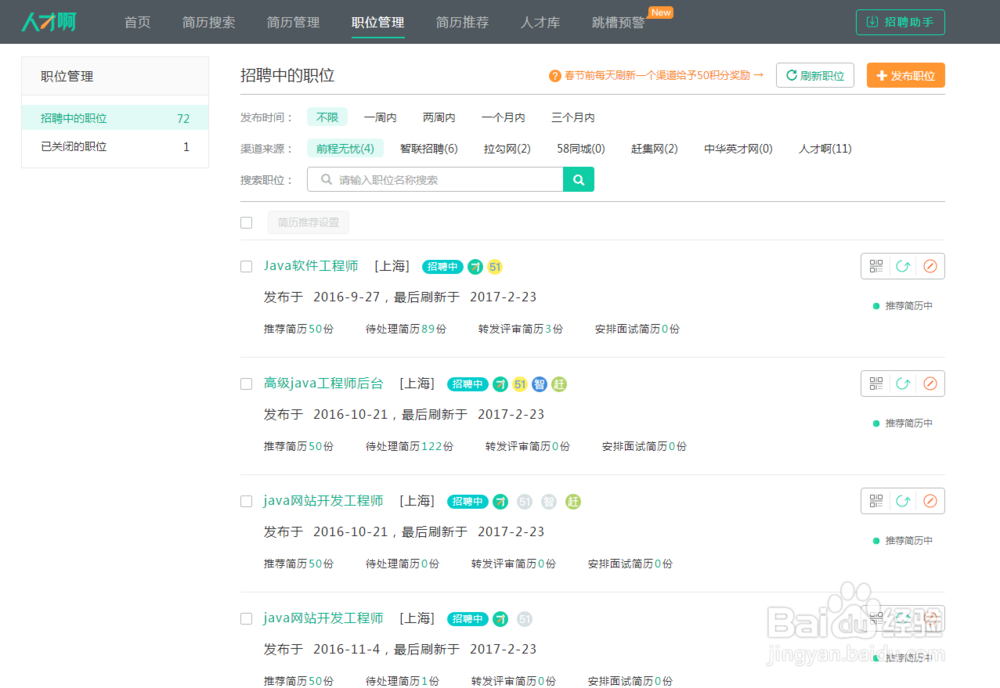Screen dimensions: 1000x688
Task: Click the QR code icon for 高级java工程师后台
Action: [x=876, y=383]
